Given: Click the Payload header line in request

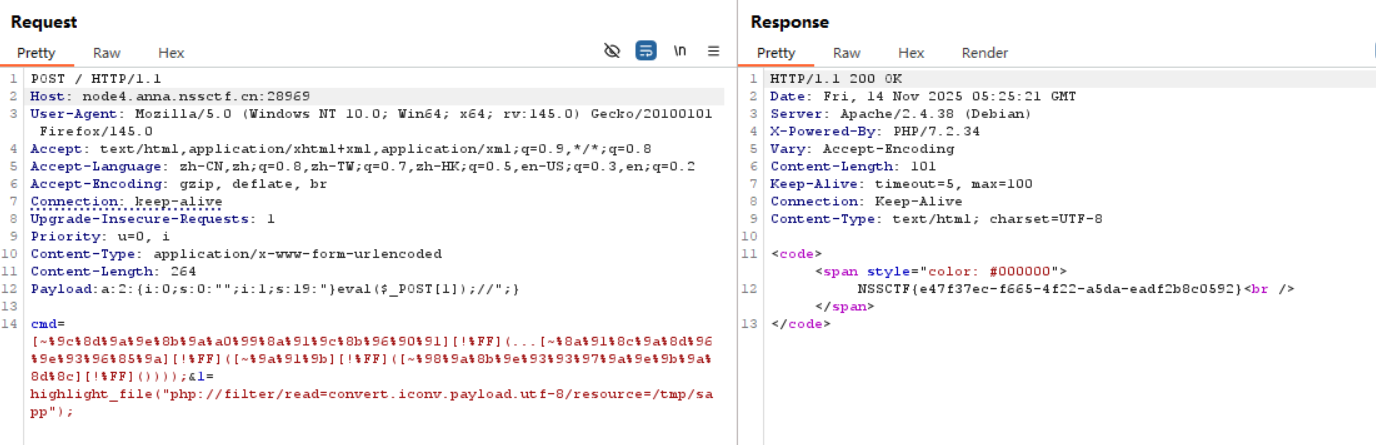Looking at the screenshot, I should tap(274, 289).
